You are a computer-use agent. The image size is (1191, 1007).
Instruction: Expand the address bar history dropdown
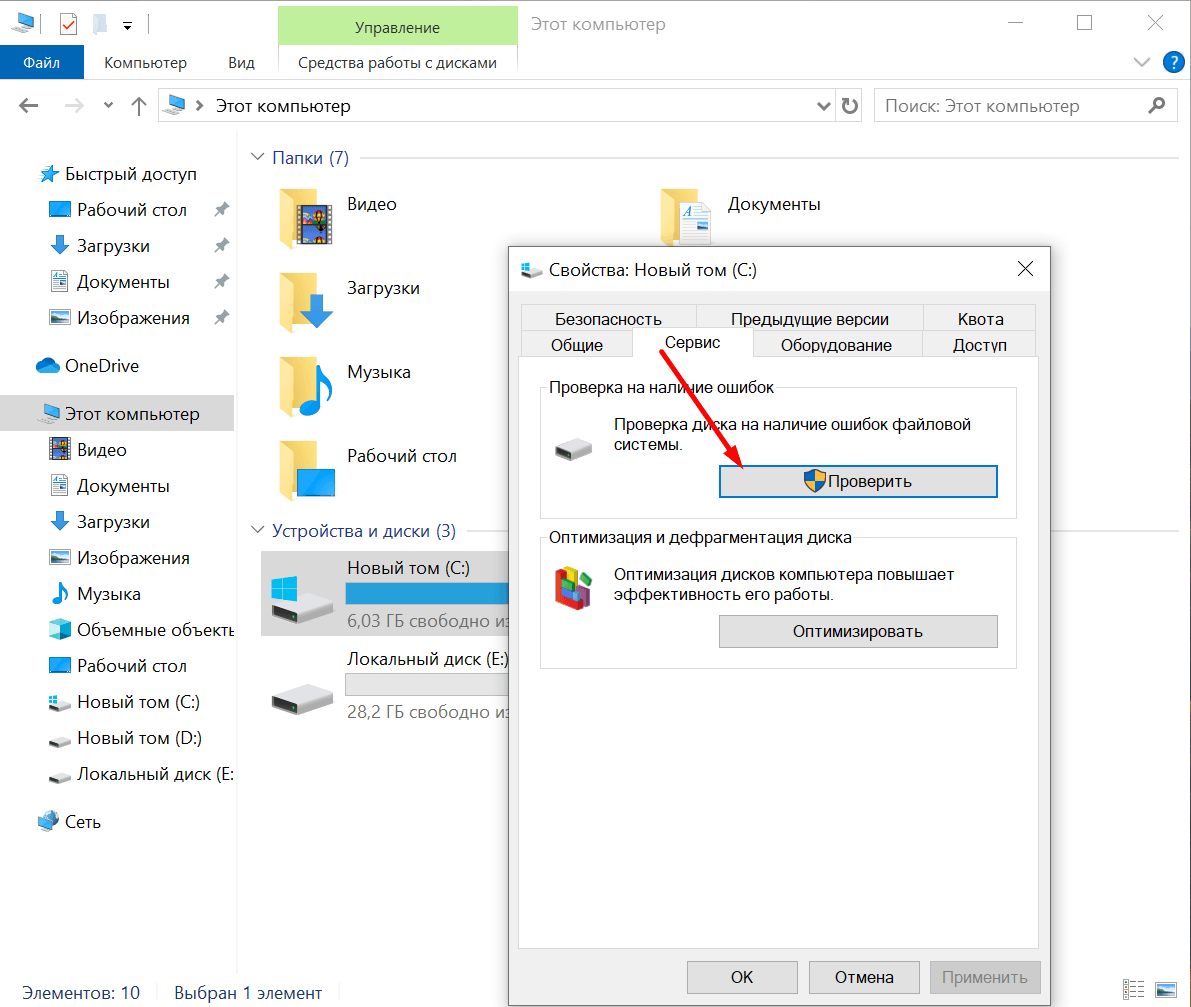pyautogui.click(x=823, y=106)
